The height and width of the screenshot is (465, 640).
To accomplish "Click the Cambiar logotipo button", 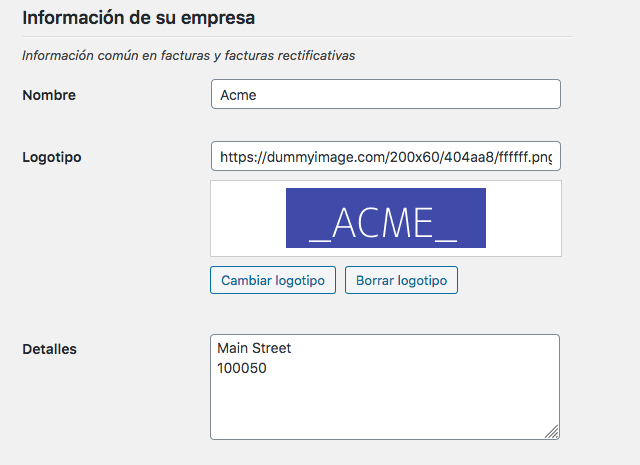I will [273, 280].
